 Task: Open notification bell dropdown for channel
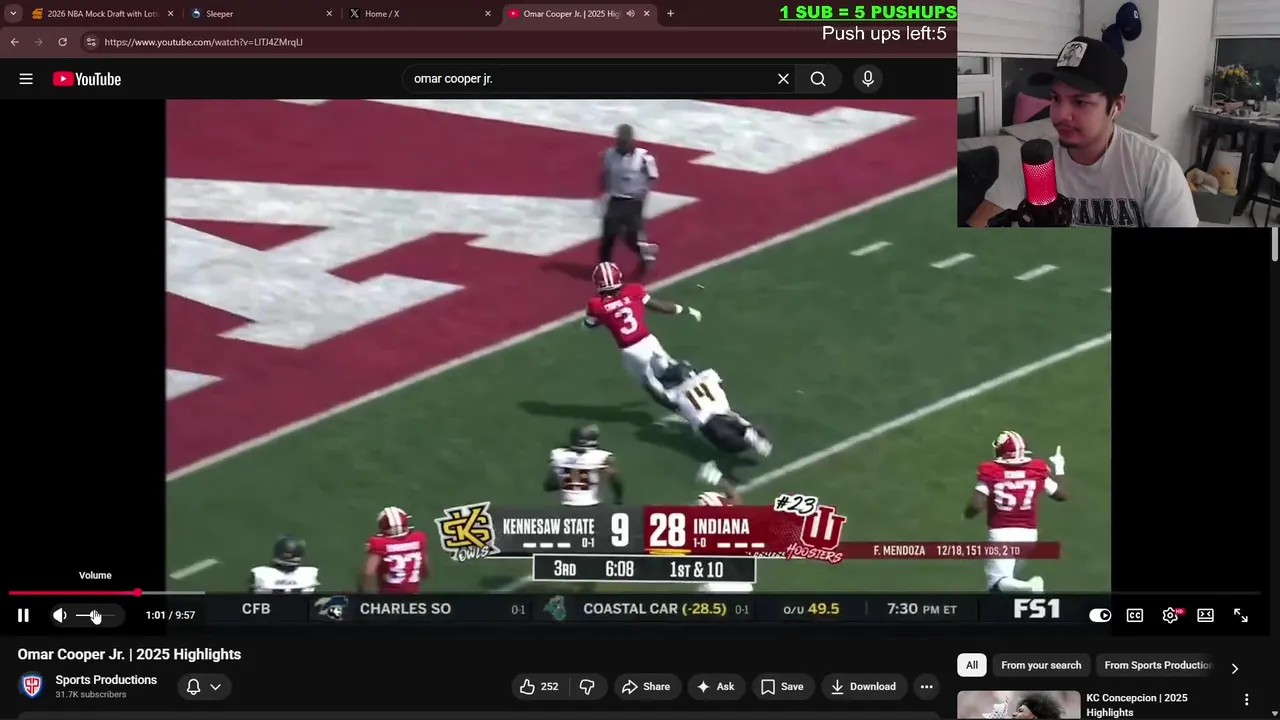pyautogui.click(x=203, y=686)
